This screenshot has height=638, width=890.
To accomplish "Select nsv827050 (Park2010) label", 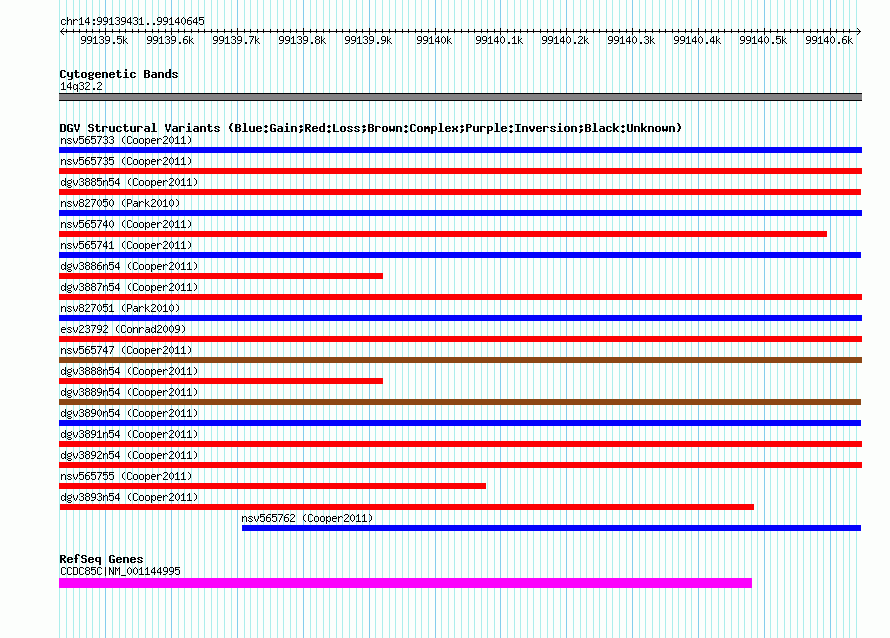I will click(120, 203).
